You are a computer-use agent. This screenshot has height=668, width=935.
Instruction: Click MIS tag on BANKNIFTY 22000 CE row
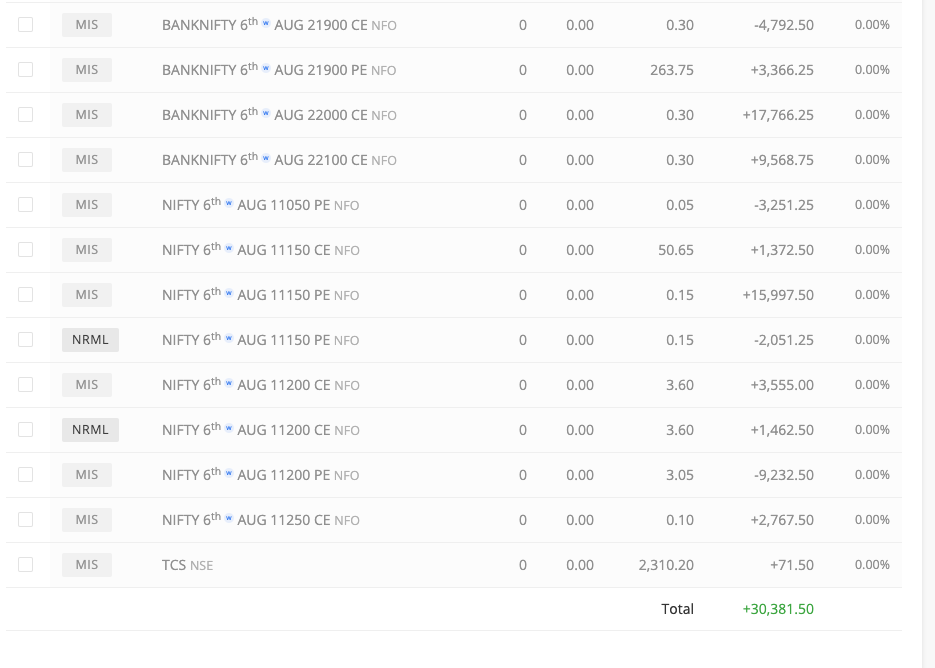coord(87,115)
